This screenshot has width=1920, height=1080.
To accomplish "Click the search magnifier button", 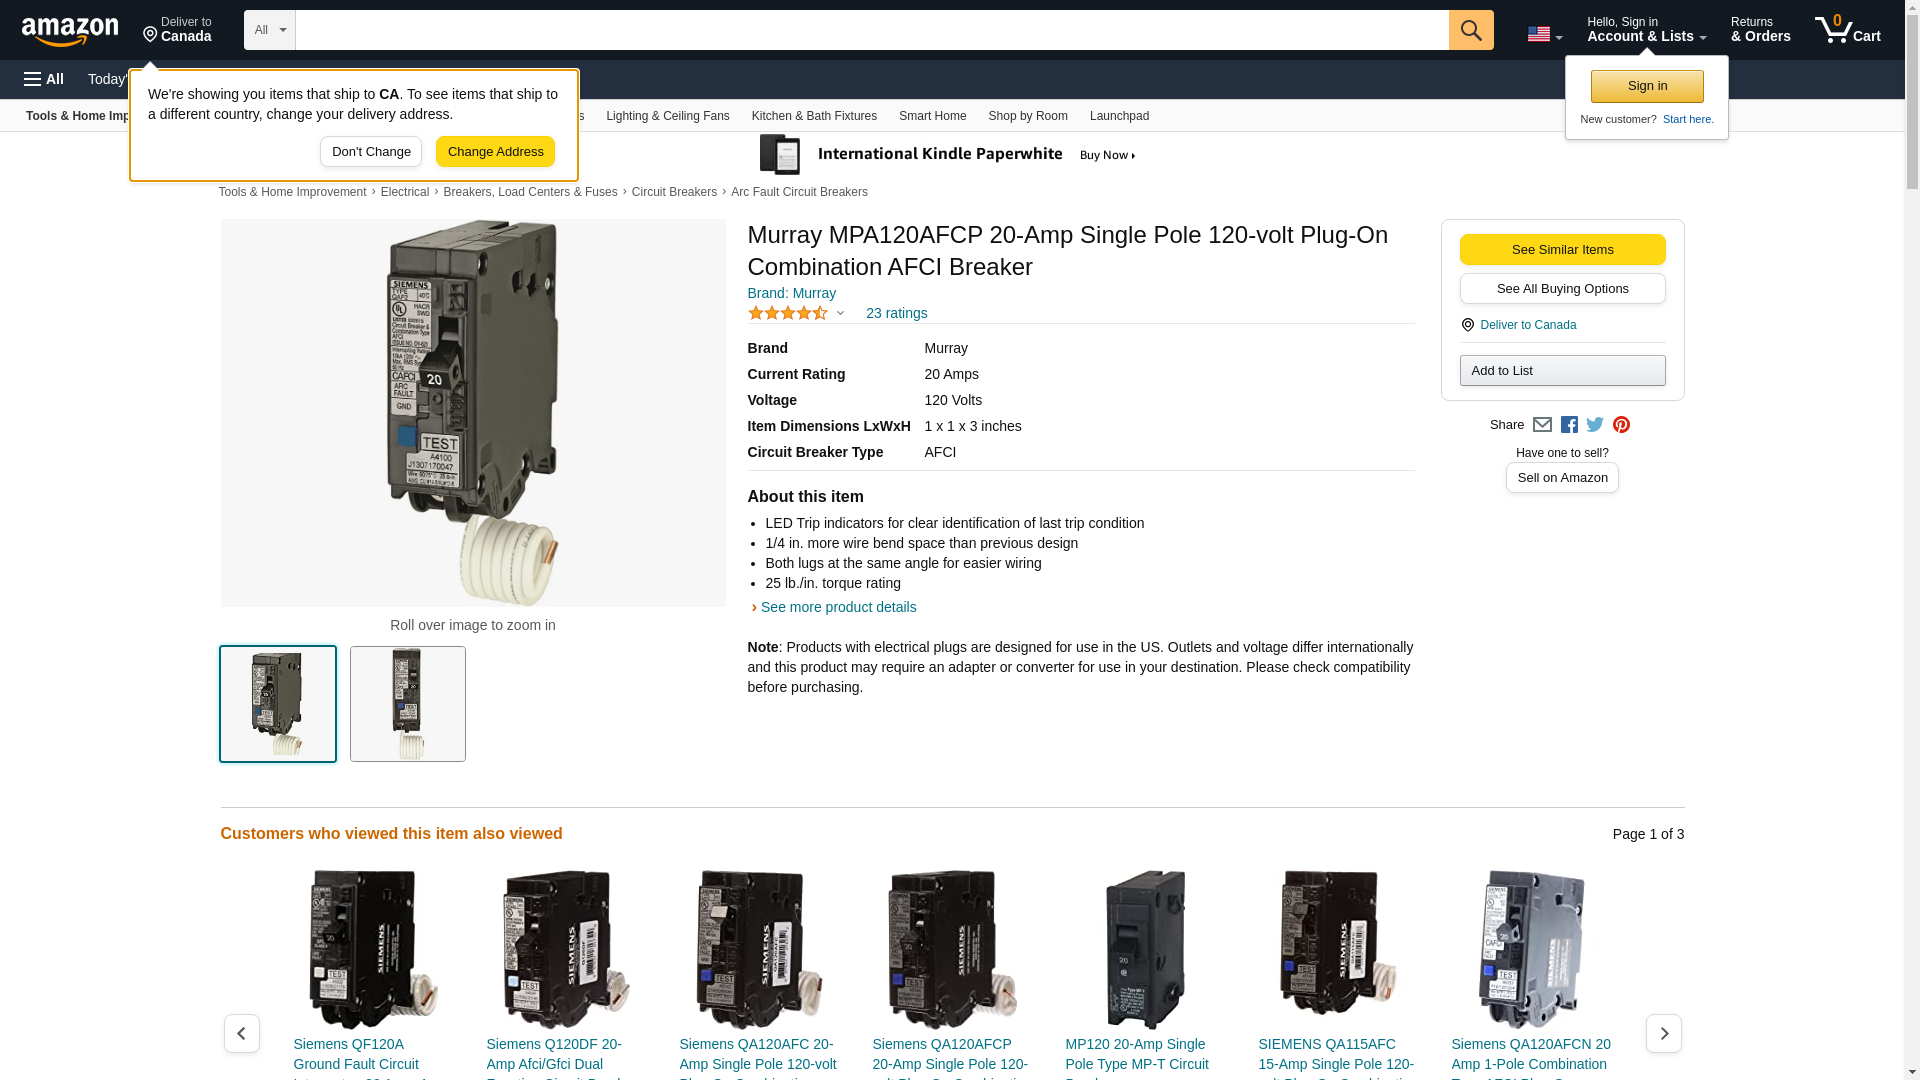I will [x=1470, y=30].
